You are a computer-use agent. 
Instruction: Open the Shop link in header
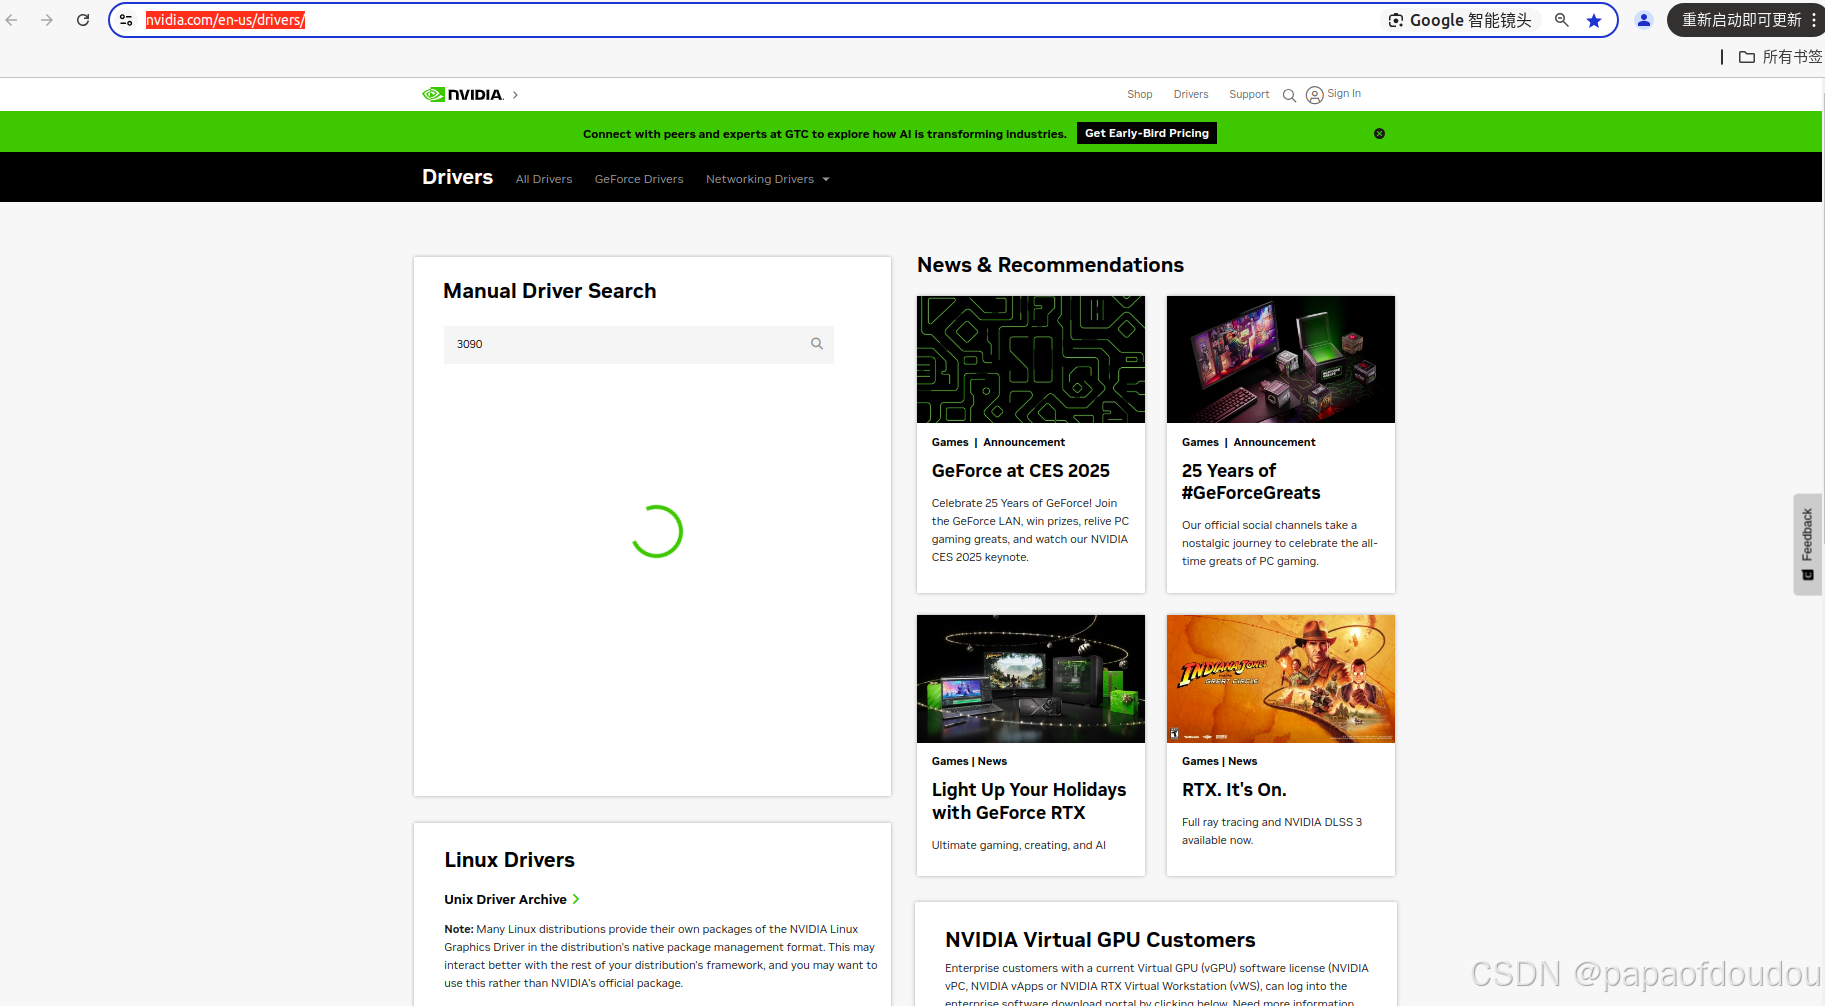tap(1140, 94)
